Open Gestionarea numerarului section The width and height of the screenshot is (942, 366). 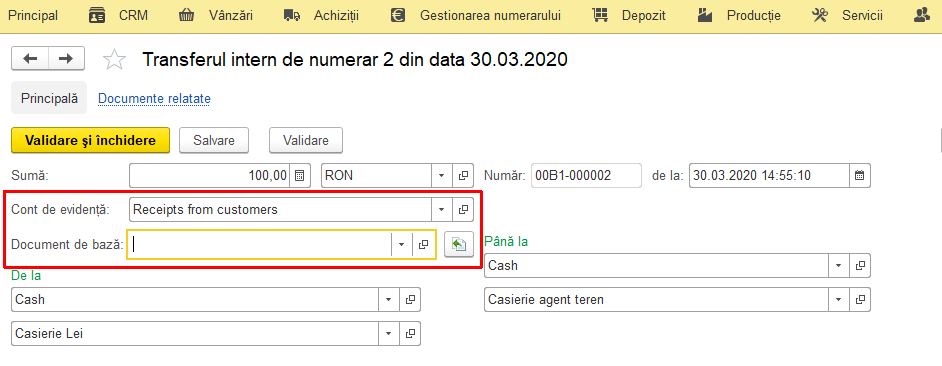click(490, 16)
